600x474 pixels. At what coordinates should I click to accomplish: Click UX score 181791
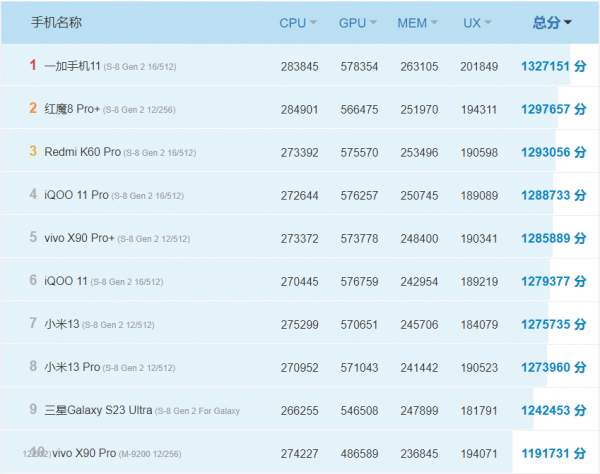point(479,410)
